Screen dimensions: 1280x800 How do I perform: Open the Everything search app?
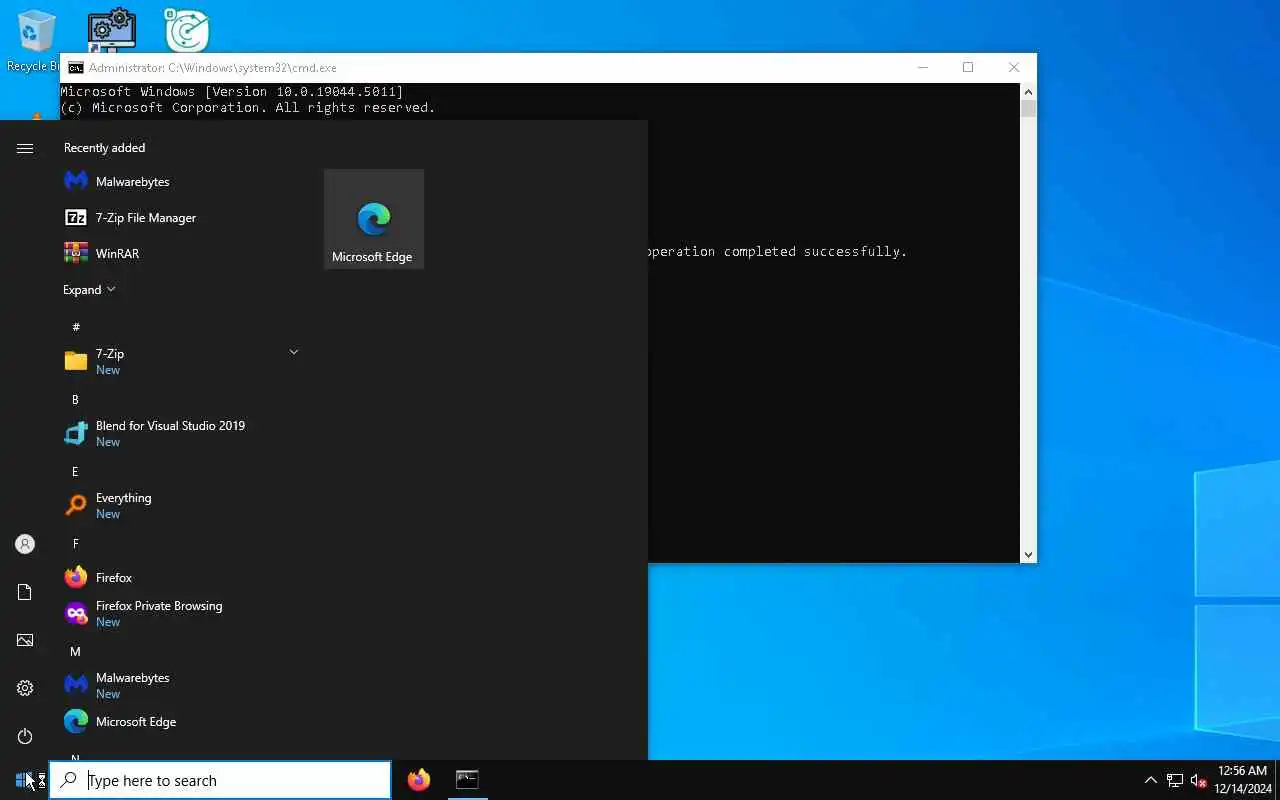180,505
